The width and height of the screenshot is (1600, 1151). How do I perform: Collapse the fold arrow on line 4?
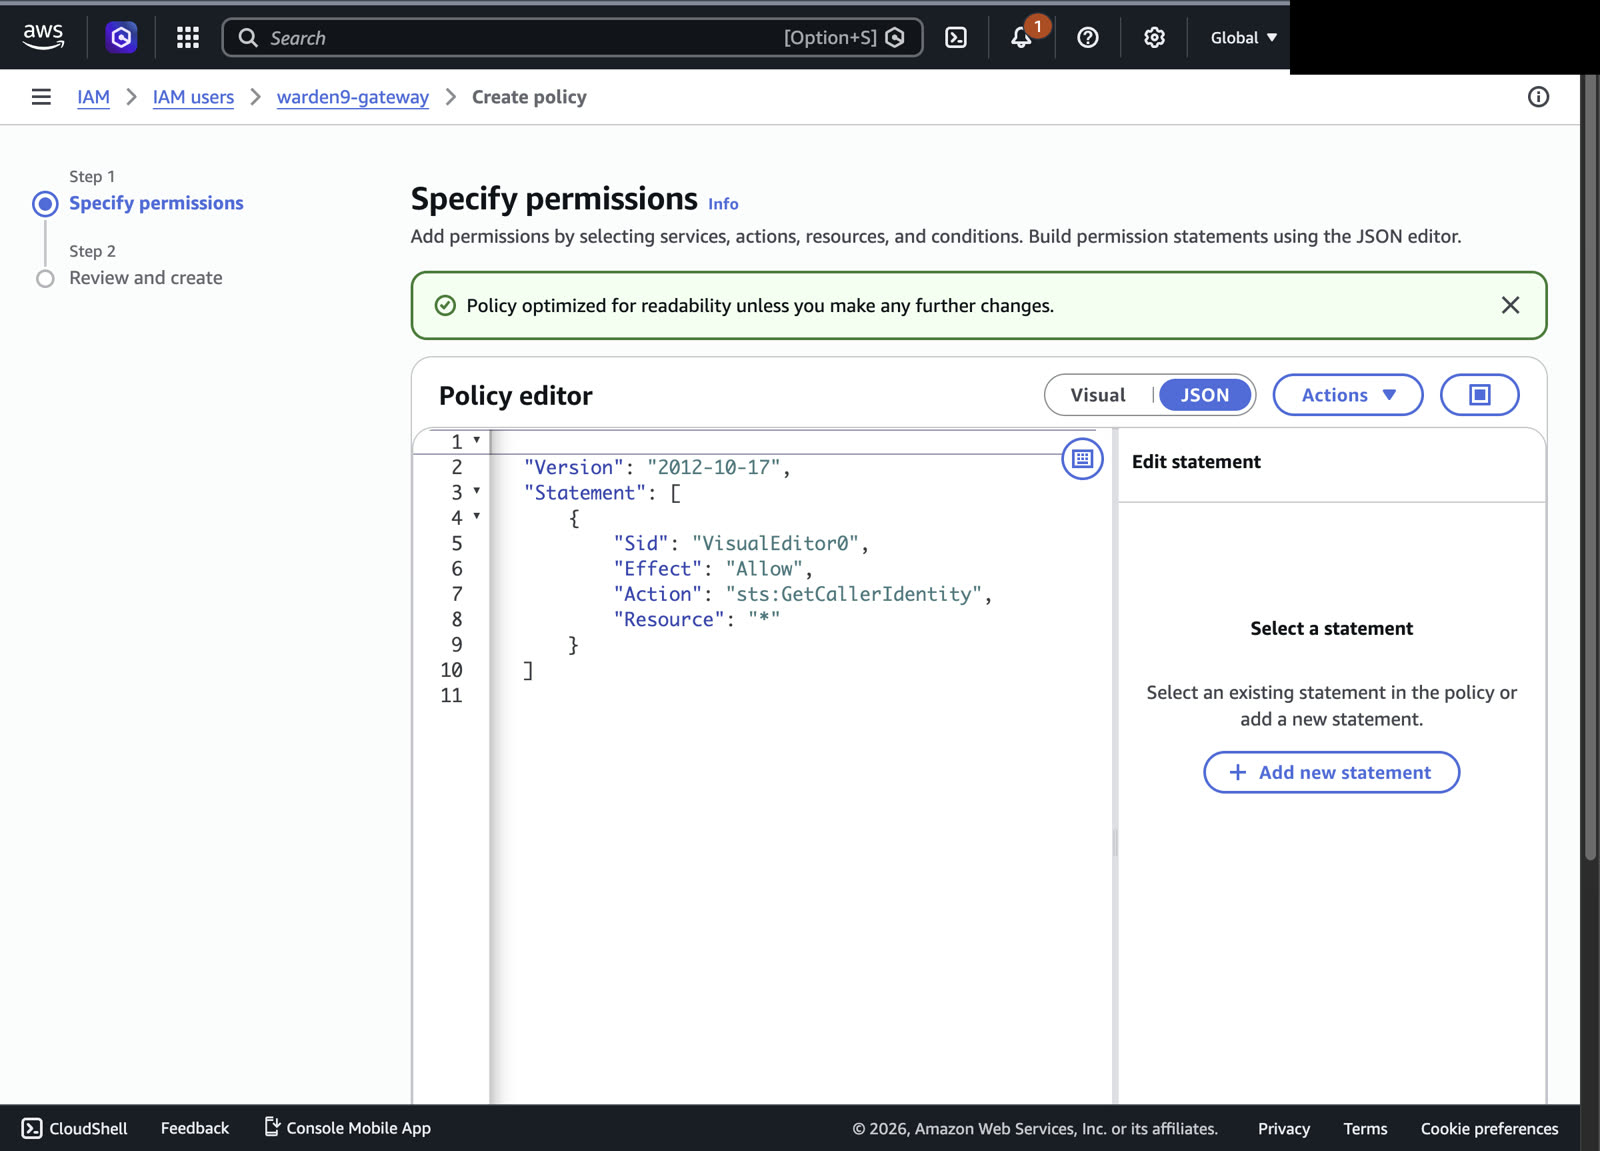point(477,516)
